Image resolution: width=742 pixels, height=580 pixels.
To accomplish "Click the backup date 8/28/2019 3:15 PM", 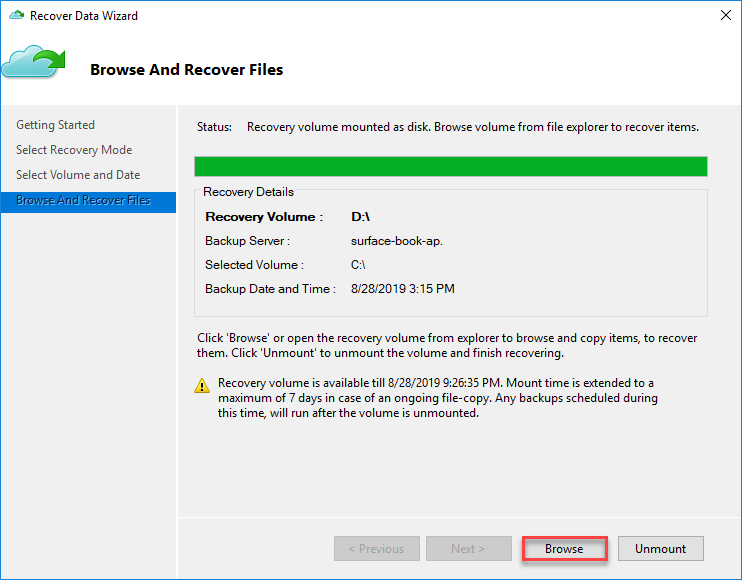I will (x=403, y=289).
